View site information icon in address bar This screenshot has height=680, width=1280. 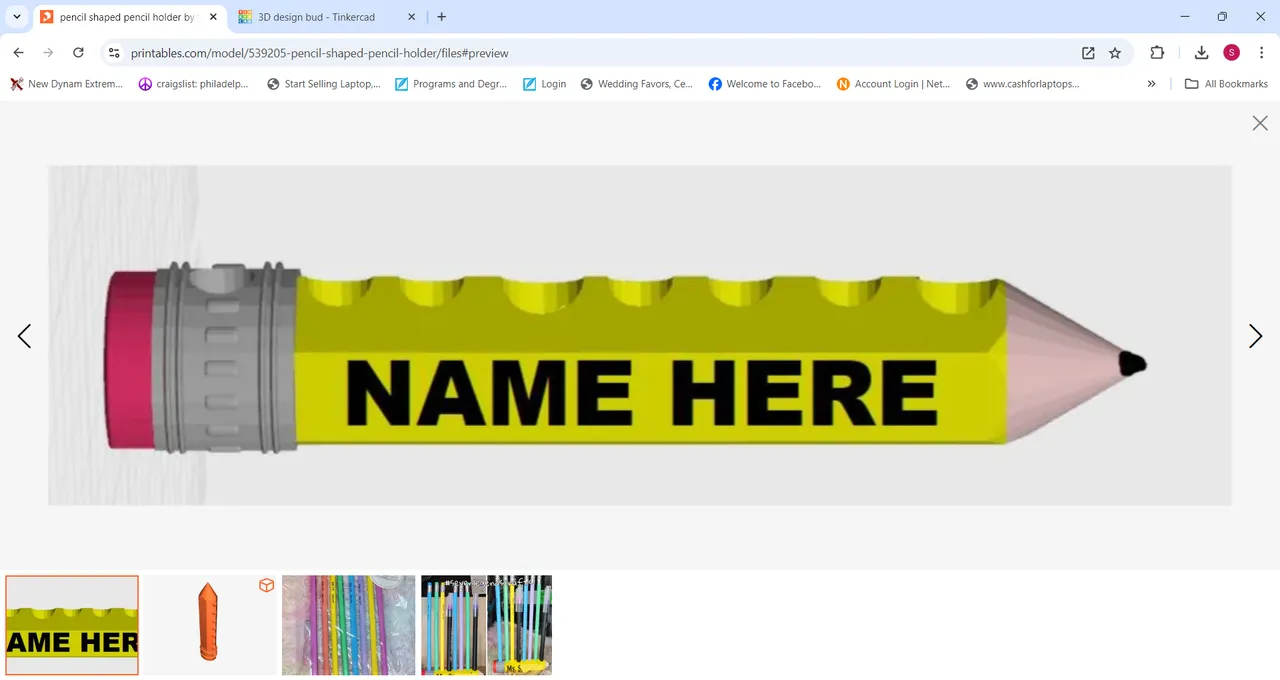[114, 53]
